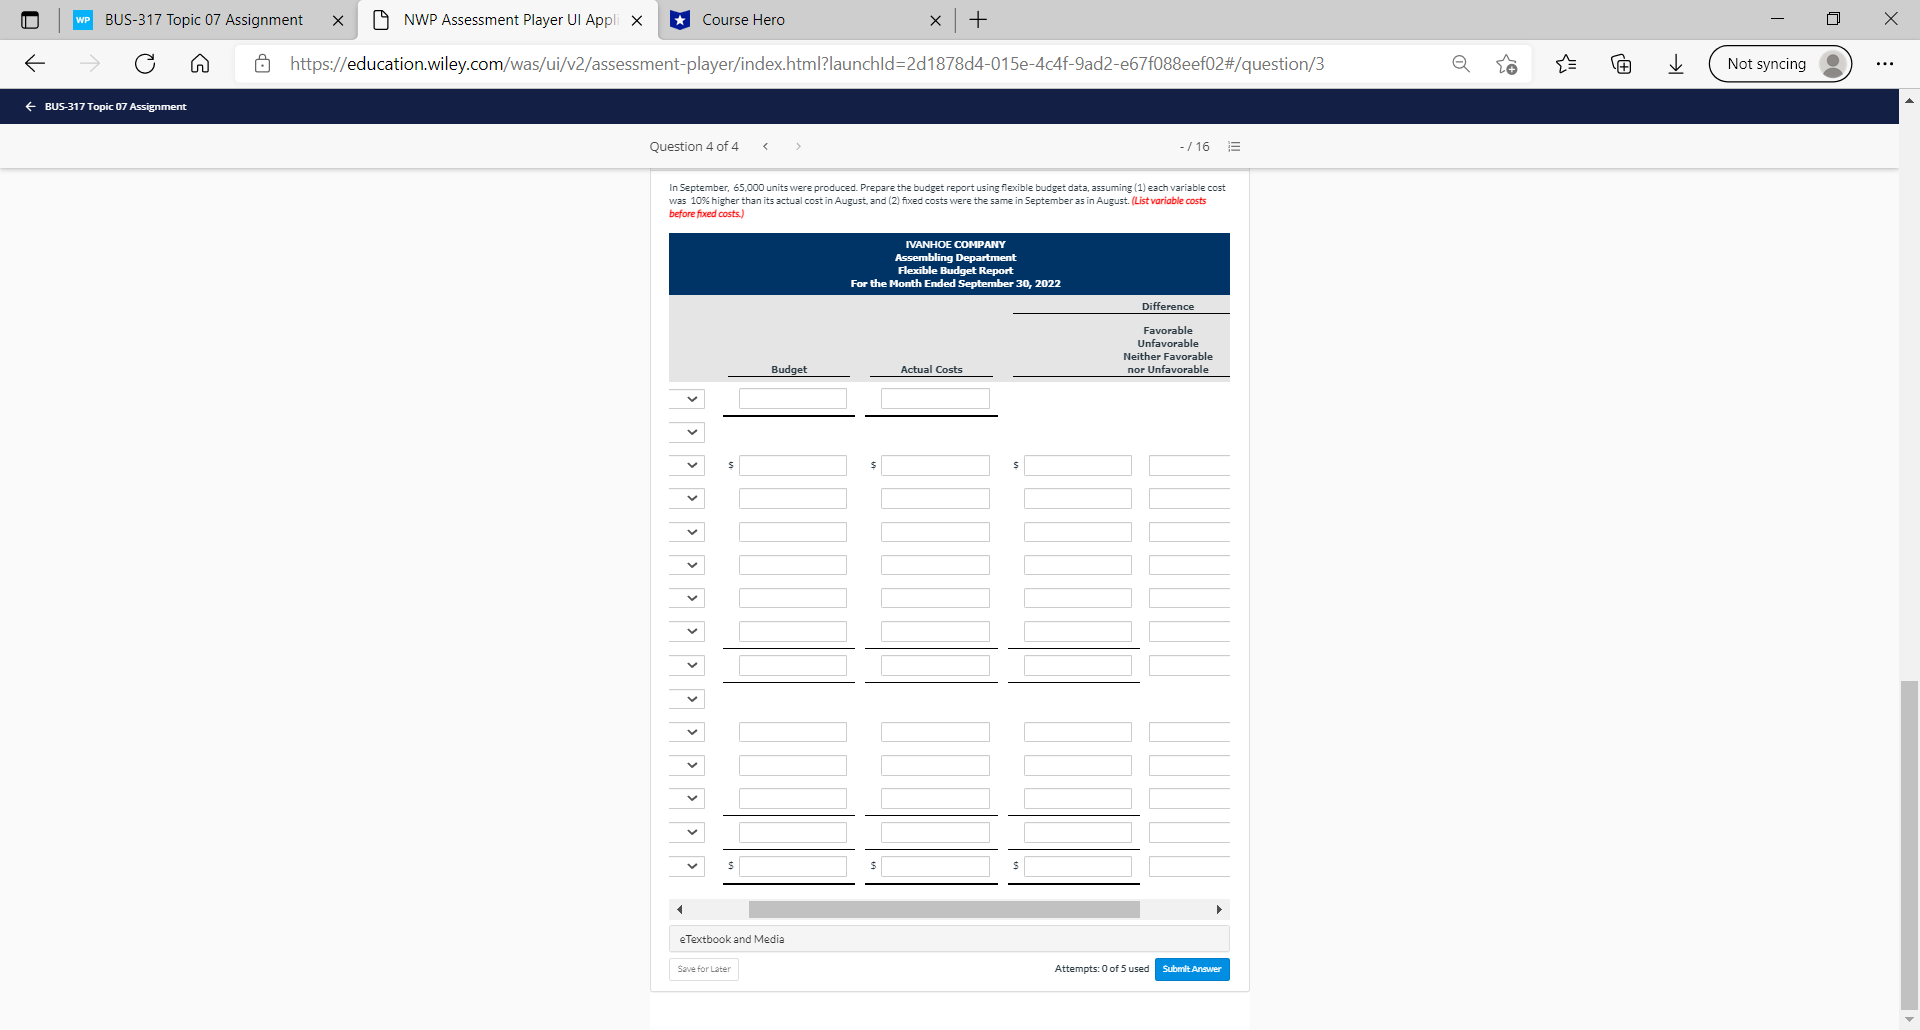Open the Favorites star menu
The height and width of the screenshot is (1030, 1920).
[1566, 63]
